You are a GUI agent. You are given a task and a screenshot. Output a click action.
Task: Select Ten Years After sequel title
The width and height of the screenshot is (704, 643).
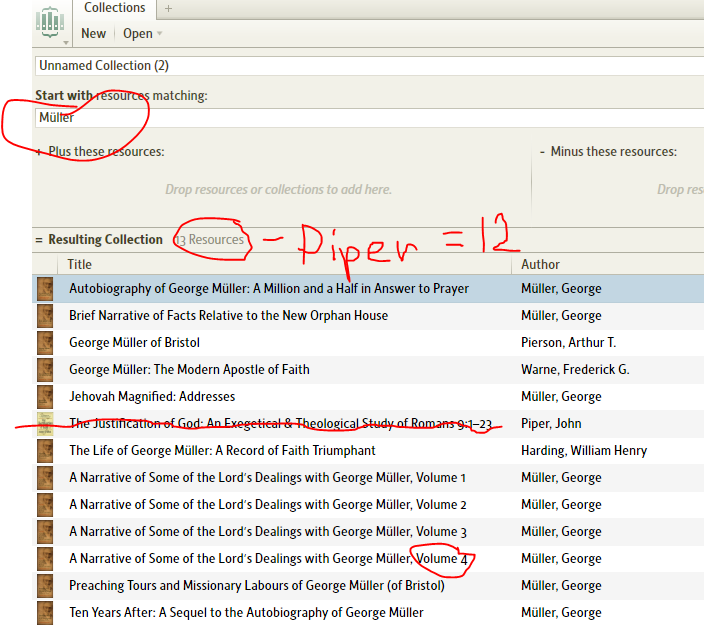(x=246, y=612)
